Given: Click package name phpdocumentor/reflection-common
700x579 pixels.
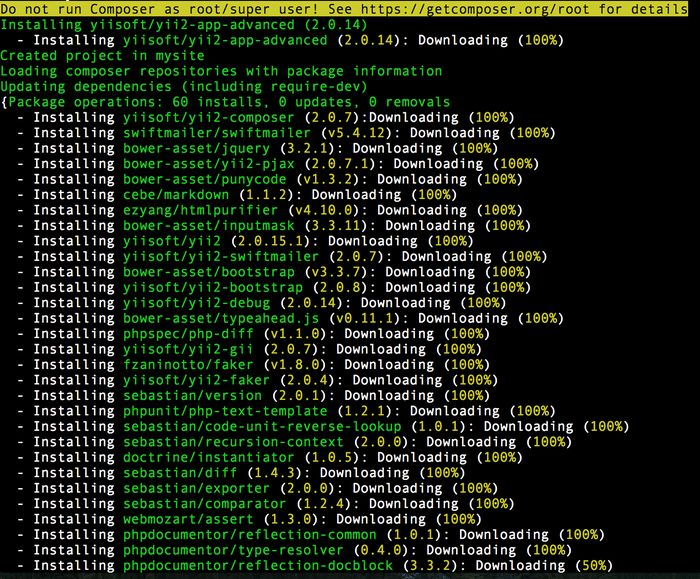Looking at the screenshot, I should [250, 535].
